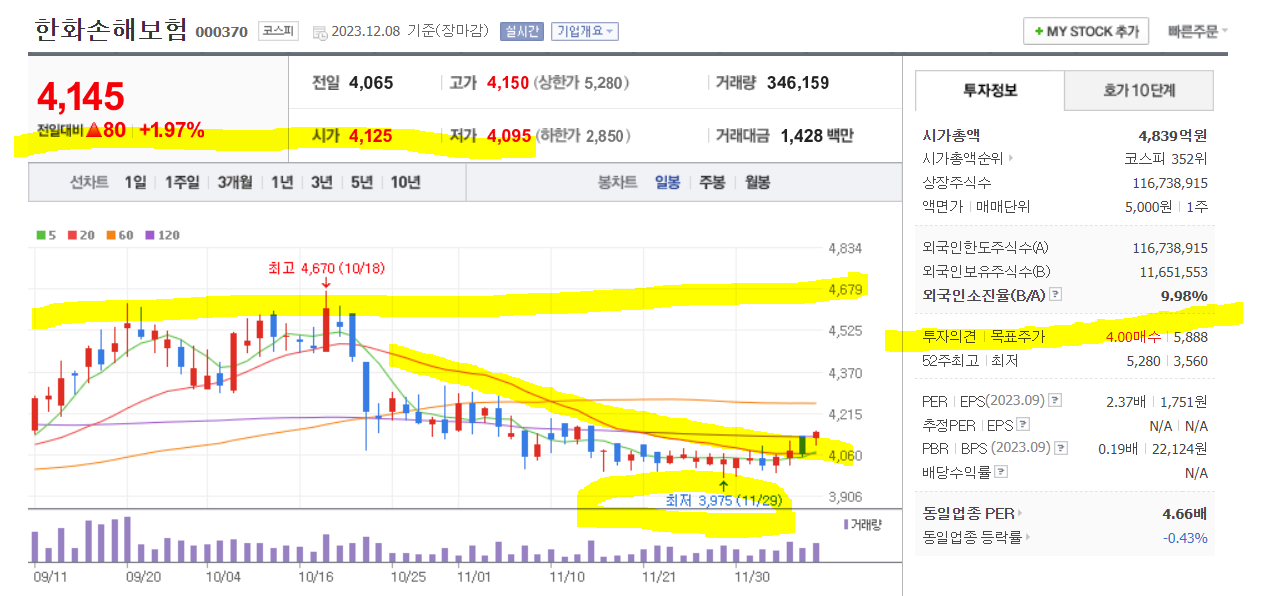Click the current price 4,145
1269x596 pixels.
pos(81,96)
